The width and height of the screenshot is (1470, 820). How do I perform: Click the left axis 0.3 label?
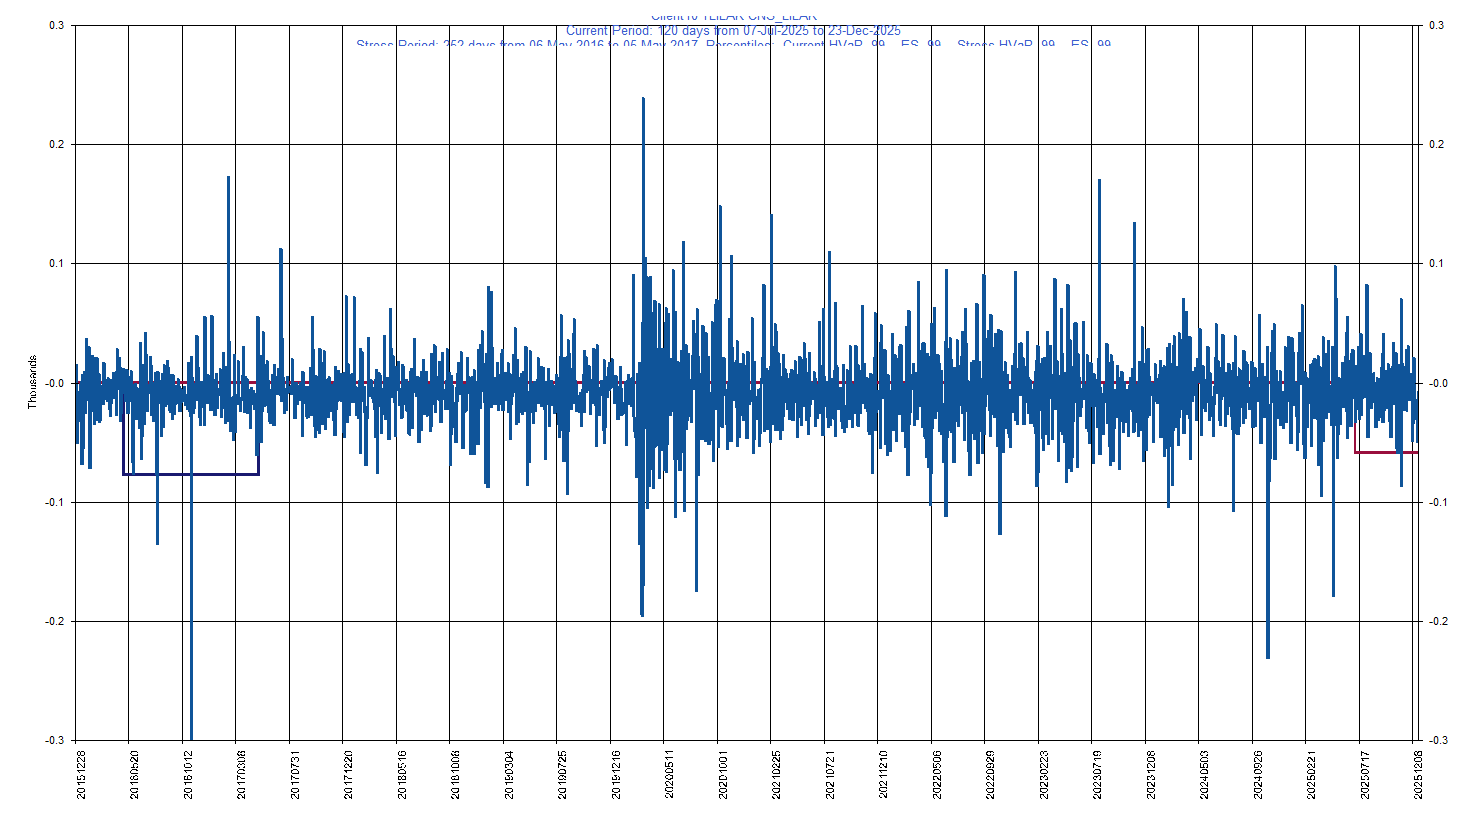(x=57, y=25)
